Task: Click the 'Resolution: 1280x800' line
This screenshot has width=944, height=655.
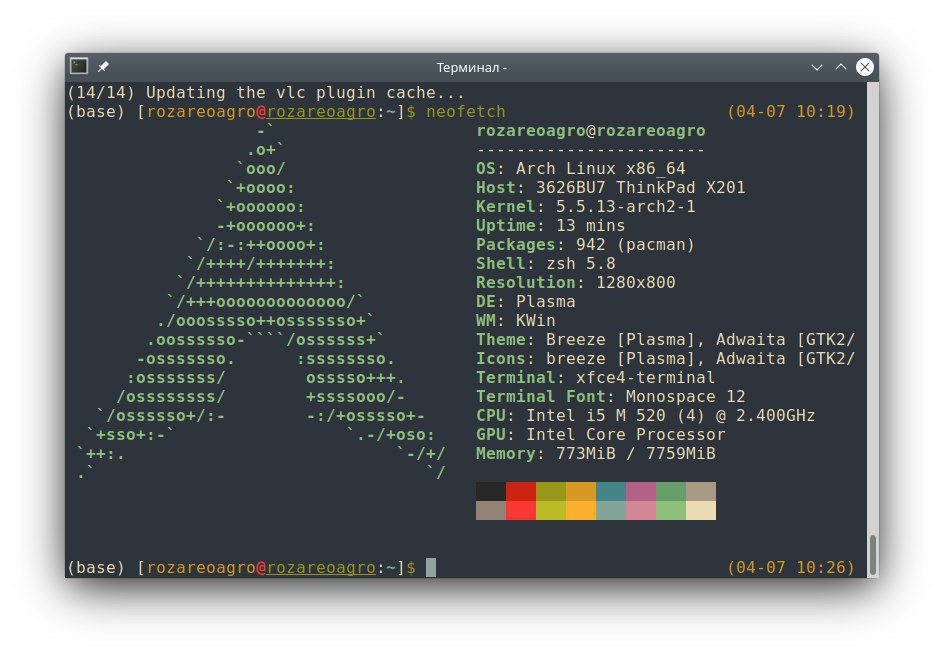Action: [x=576, y=283]
